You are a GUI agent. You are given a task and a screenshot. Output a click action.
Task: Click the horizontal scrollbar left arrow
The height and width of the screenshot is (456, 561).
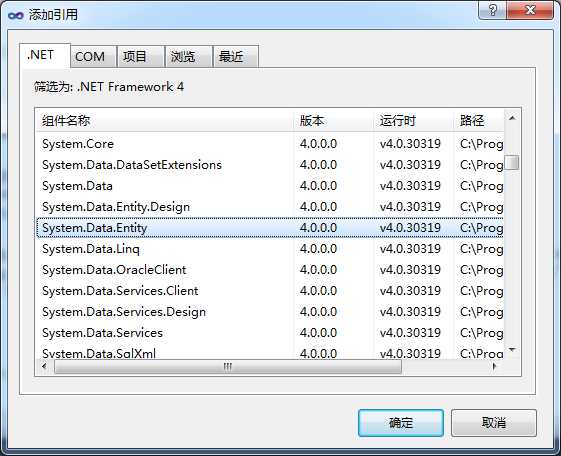(x=44, y=366)
